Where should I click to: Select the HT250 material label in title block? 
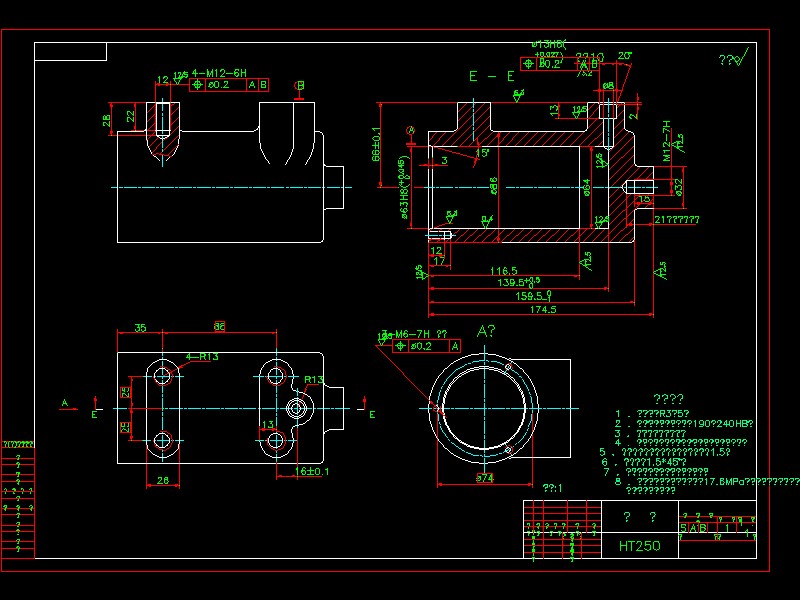[639, 546]
